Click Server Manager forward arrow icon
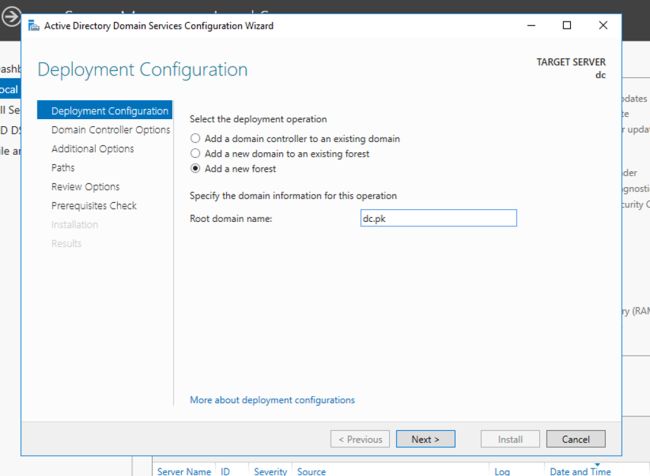Image resolution: width=650 pixels, height=476 pixels. [x=11, y=17]
